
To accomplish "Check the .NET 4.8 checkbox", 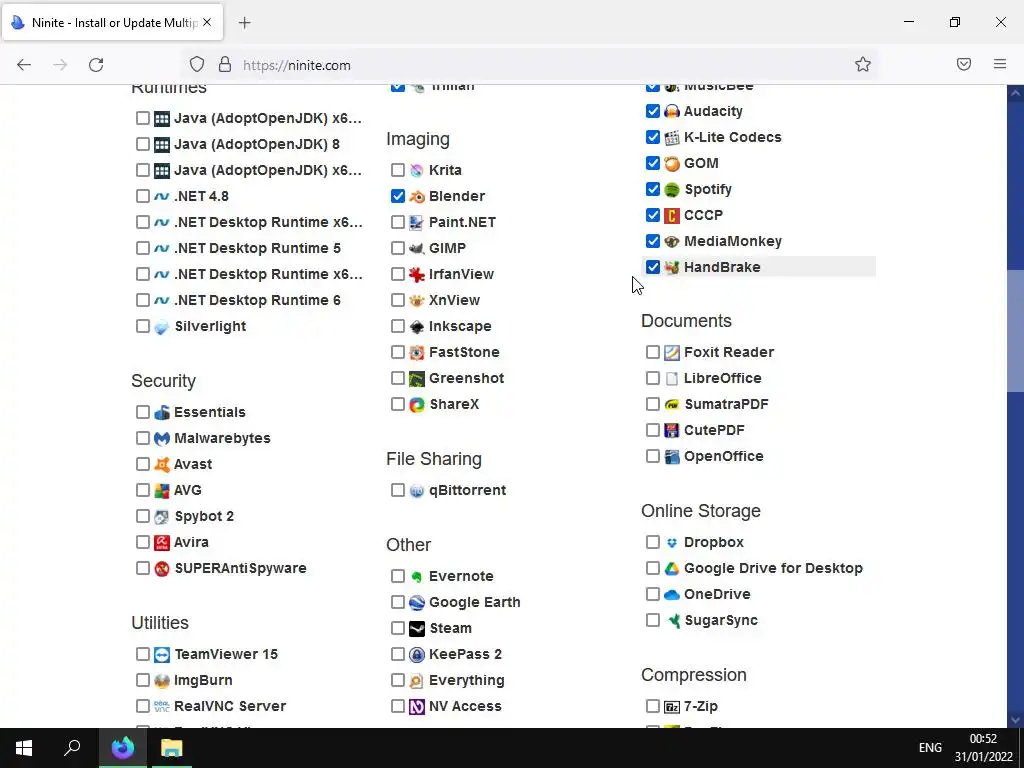I will (x=142, y=196).
